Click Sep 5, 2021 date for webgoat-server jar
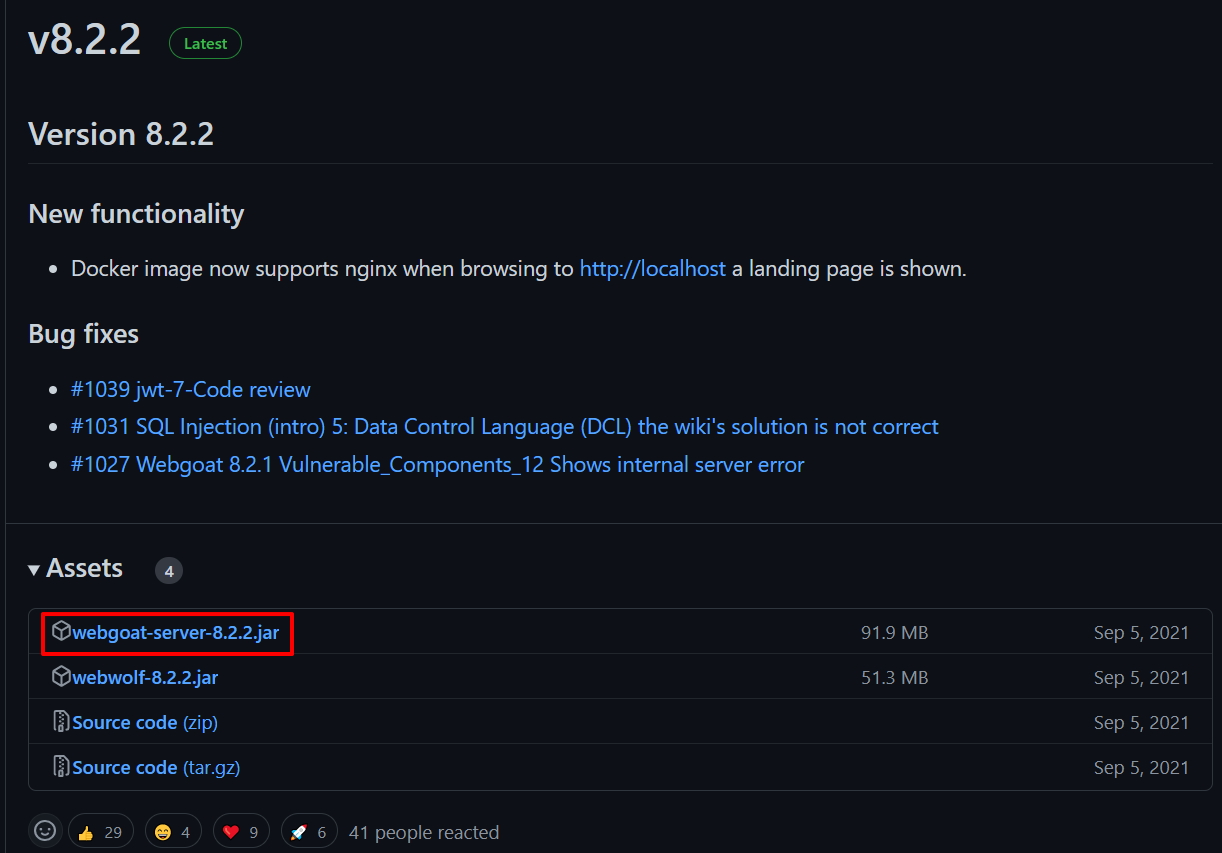 (1142, 633)
